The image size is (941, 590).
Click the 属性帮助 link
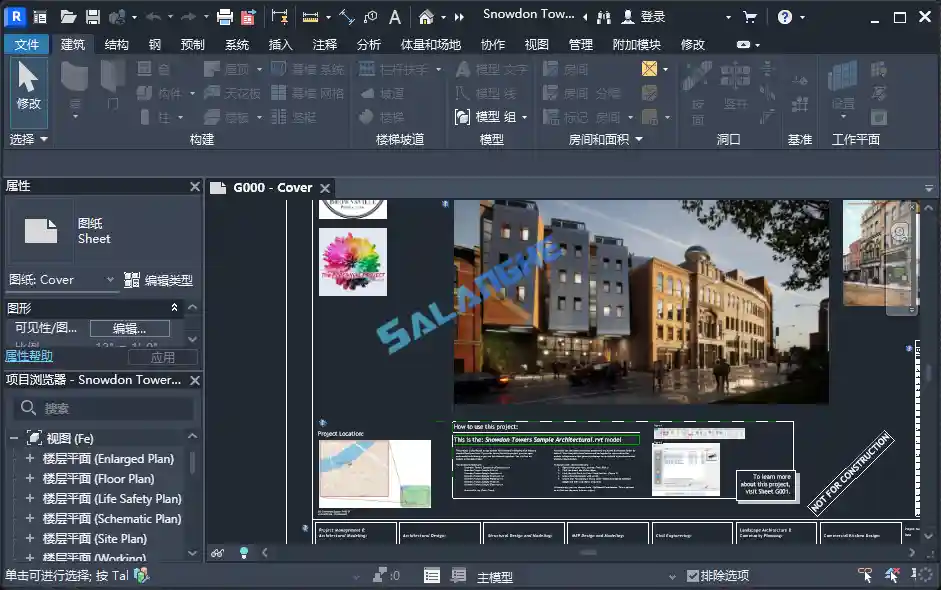[x=28, y=356]
